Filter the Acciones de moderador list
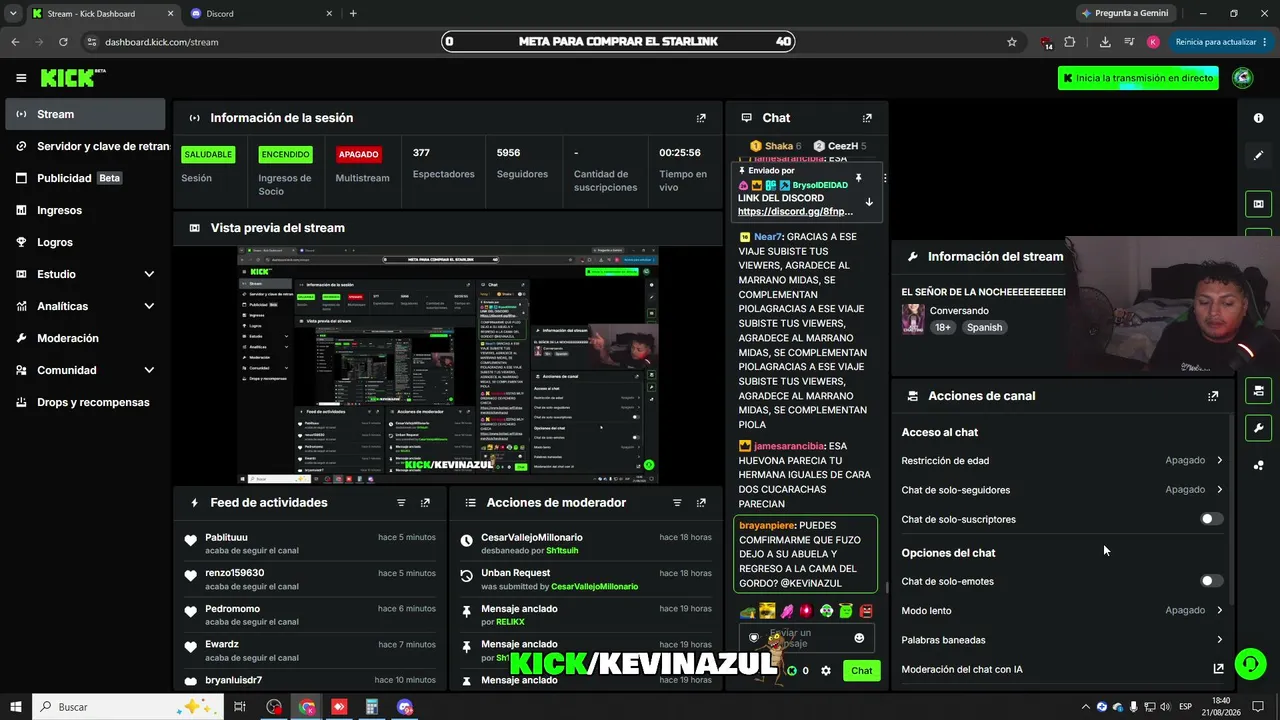1280x720 pixels. (677, 503)
